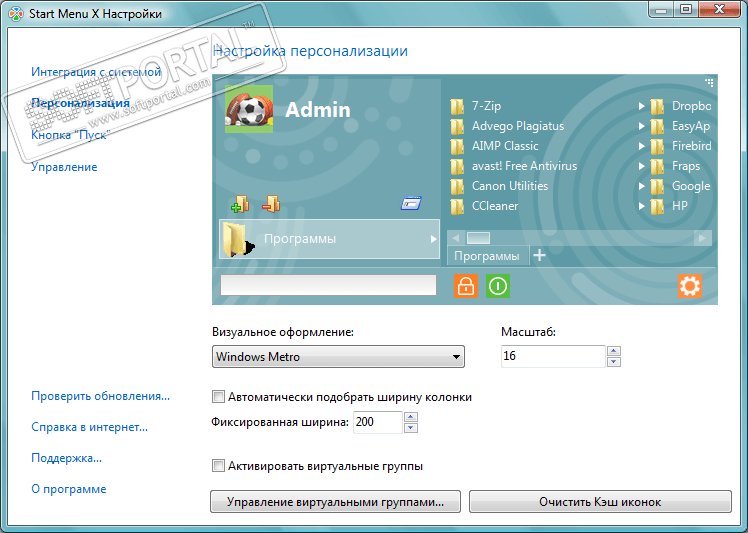
Task: Click the Advego Plagiatus folder icon
Action: click(x=457, y=126)
